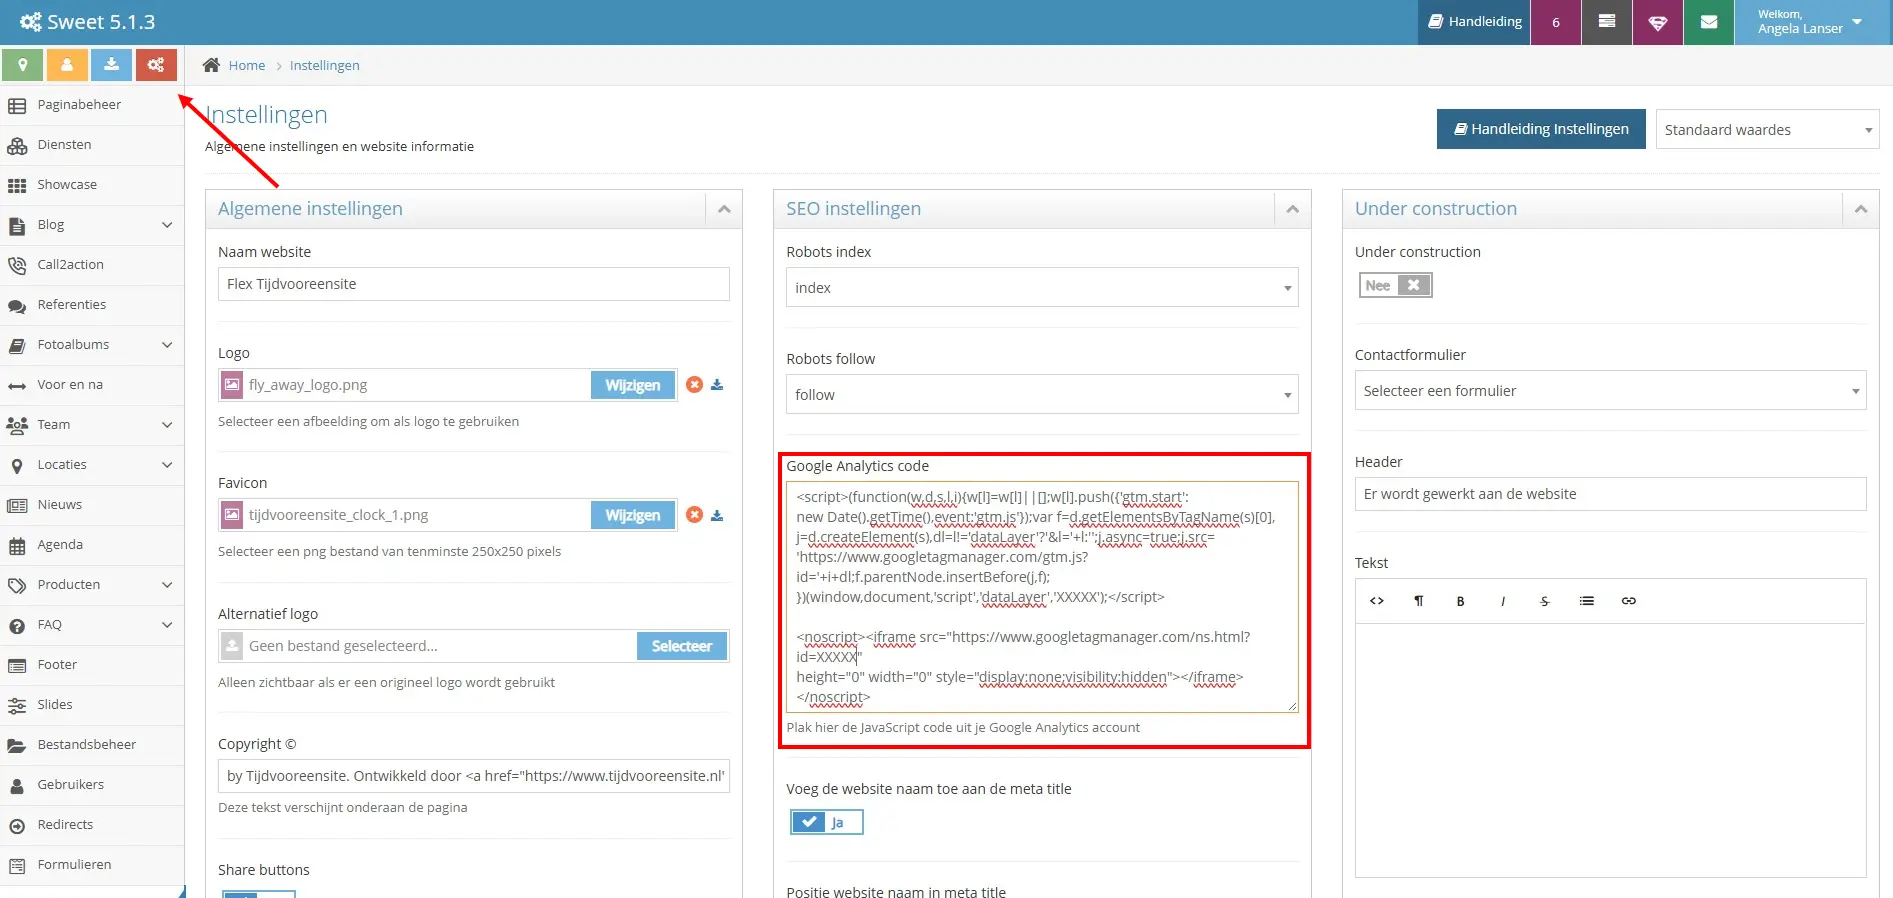This screenshot has height=898, width=1893.
Task: Toggle italic in the Tekst editor
Action: (1502, 601)
